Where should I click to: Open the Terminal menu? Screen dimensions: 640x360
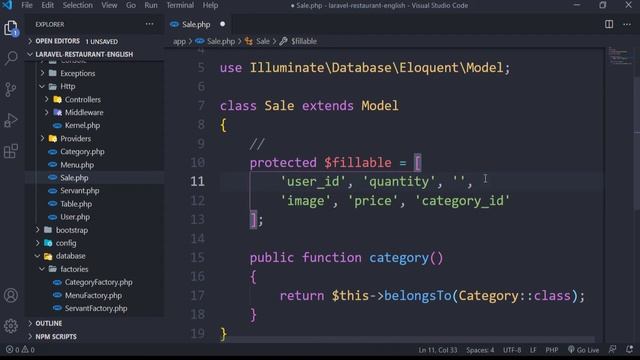point(180,5)
